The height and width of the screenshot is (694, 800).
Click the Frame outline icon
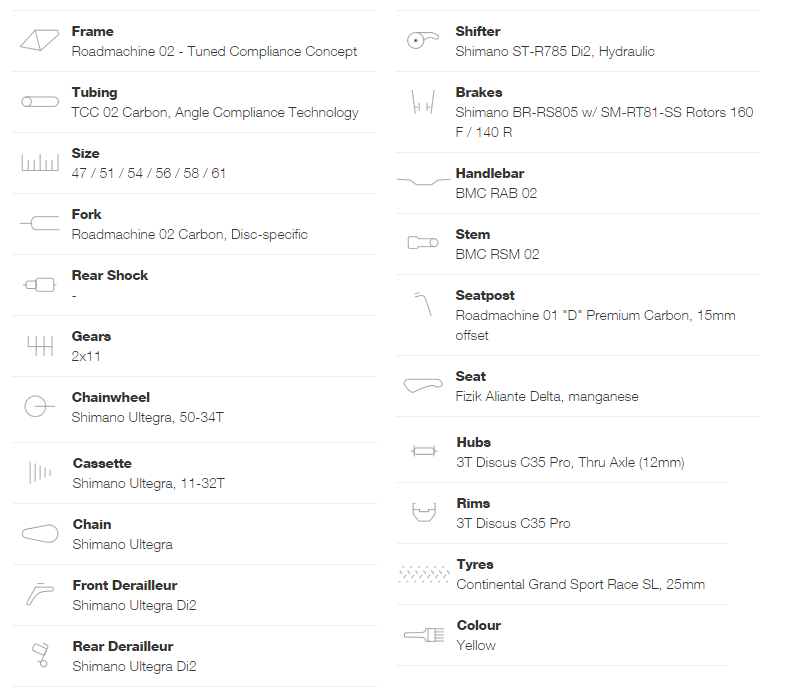pyautogui.click(x=39, y=40)
